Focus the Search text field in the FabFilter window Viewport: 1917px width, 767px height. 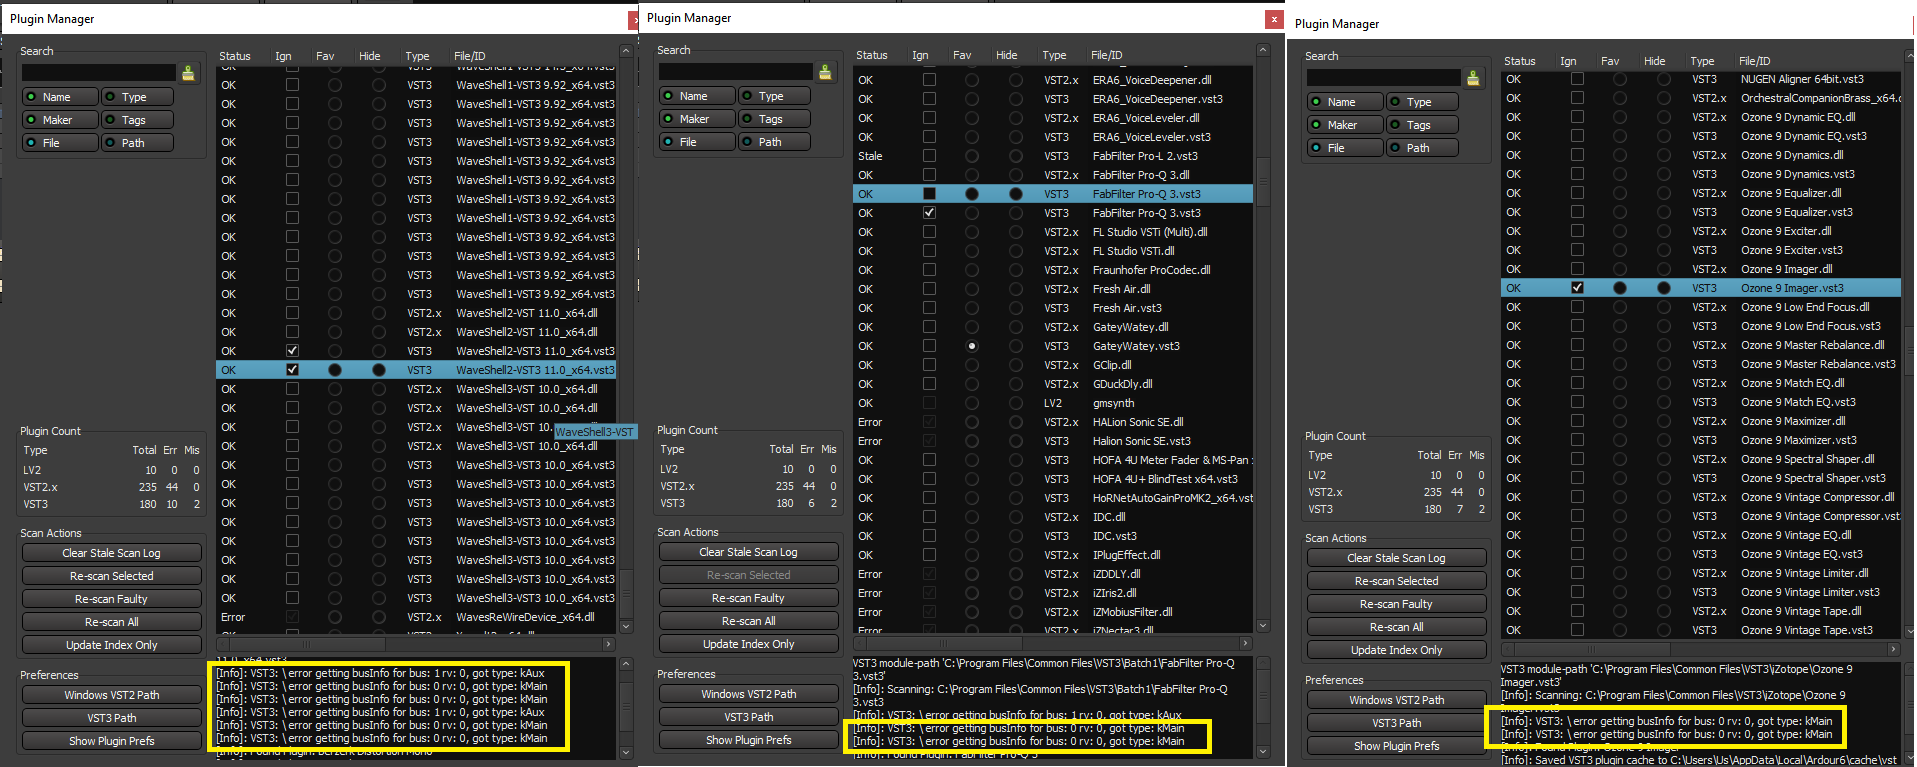(735, 72)
